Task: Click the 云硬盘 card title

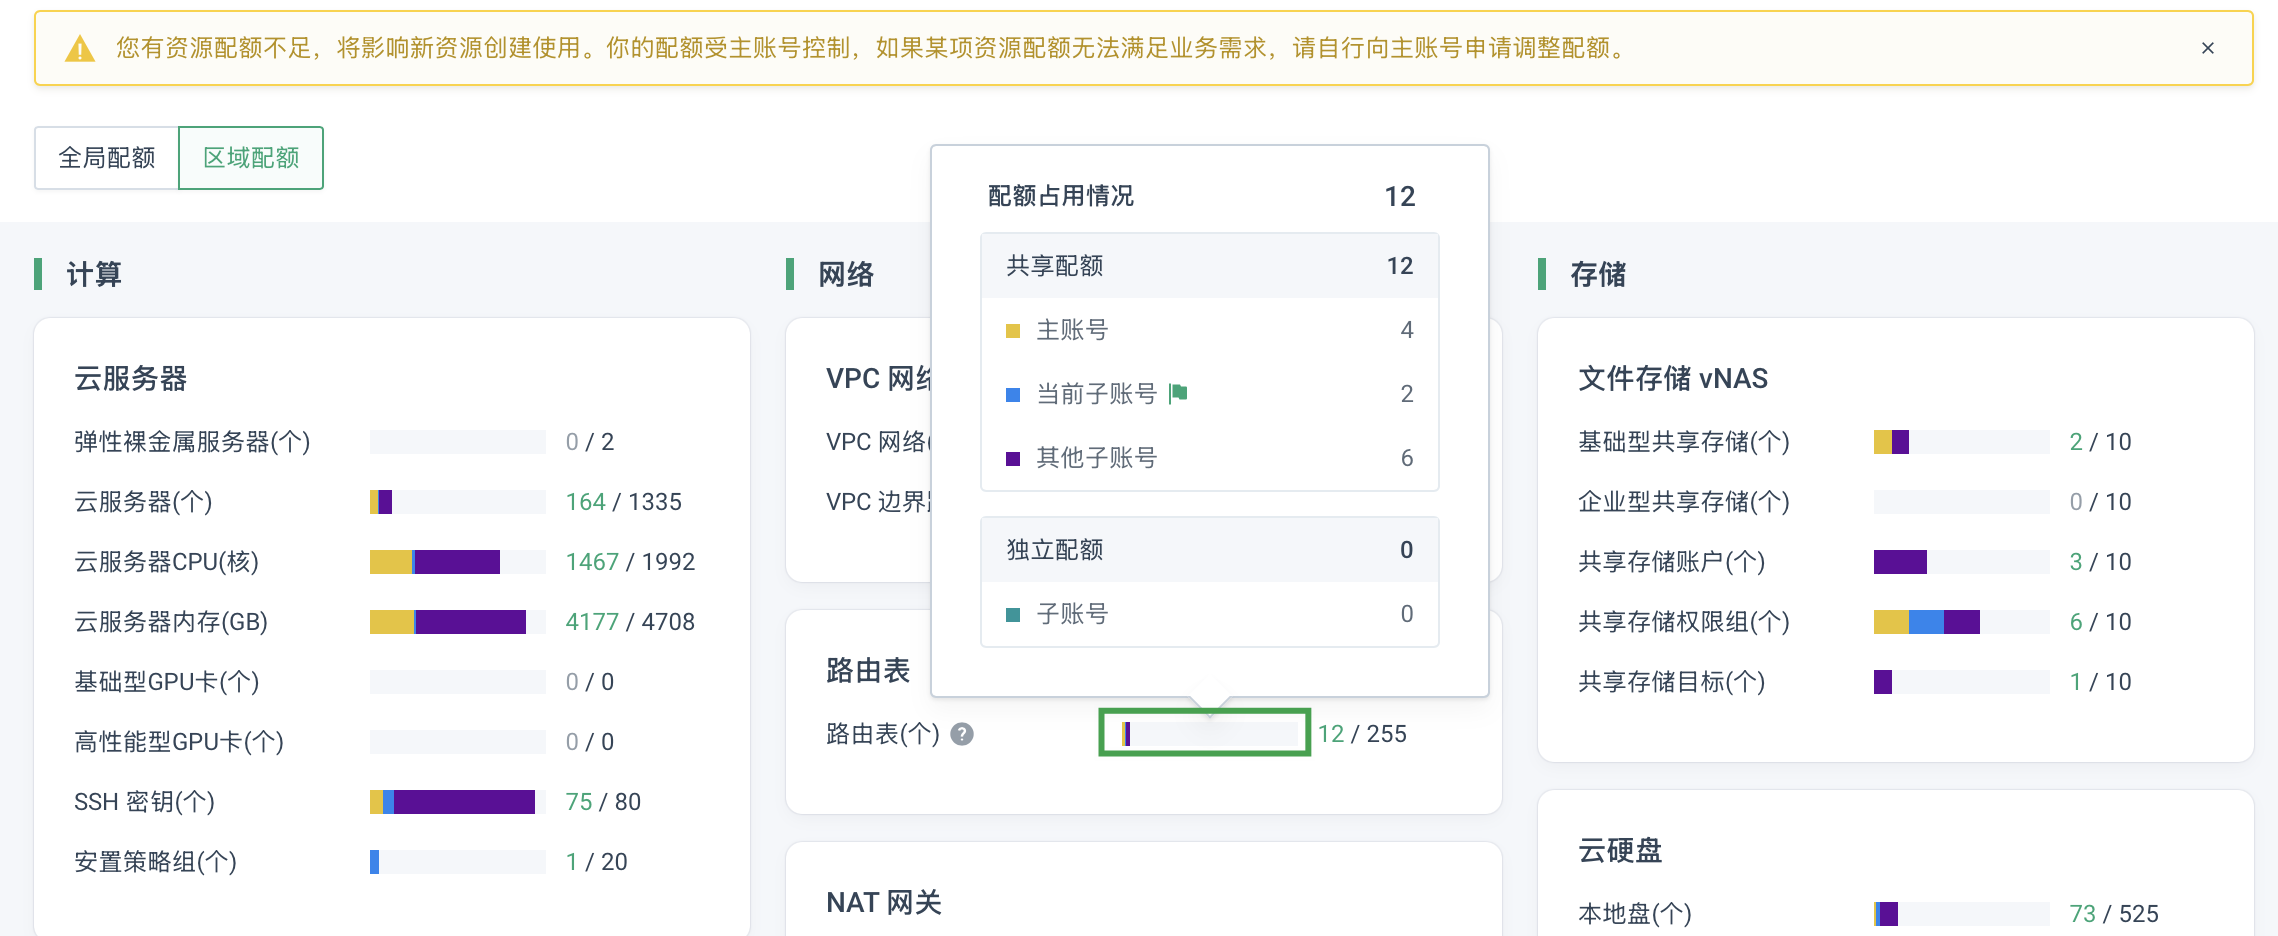Action: [x=1620, y=851]
